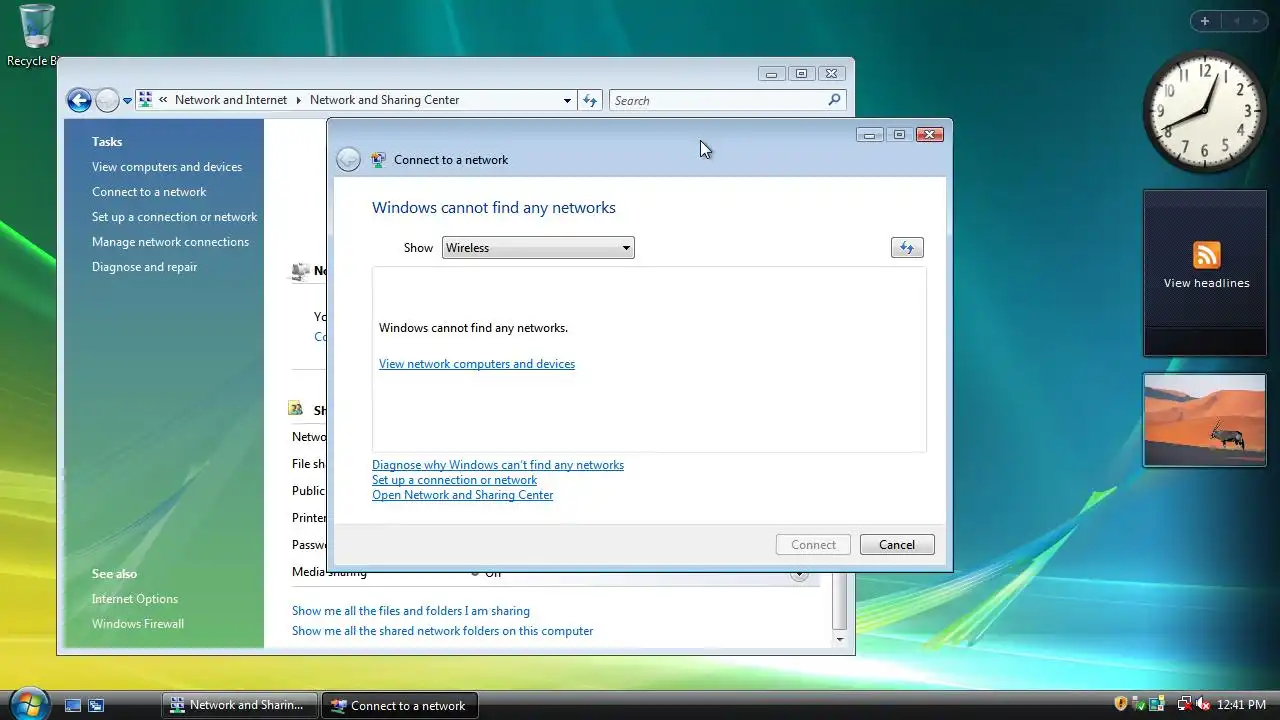1280x720 pixels.
Task: Open the Windows Start orb
Action: point(28,702)
